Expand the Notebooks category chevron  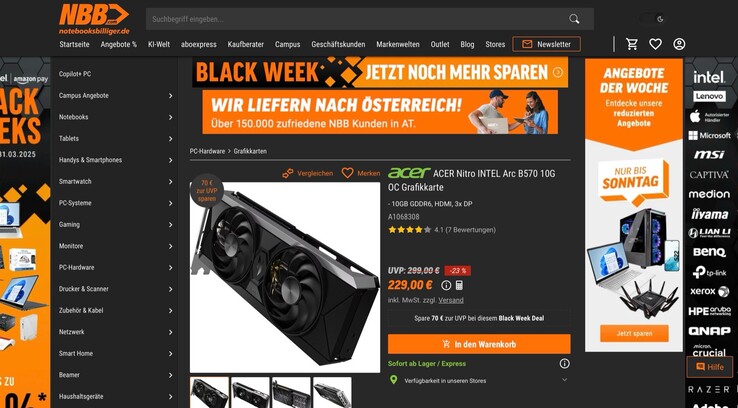[x=170, y=117]
